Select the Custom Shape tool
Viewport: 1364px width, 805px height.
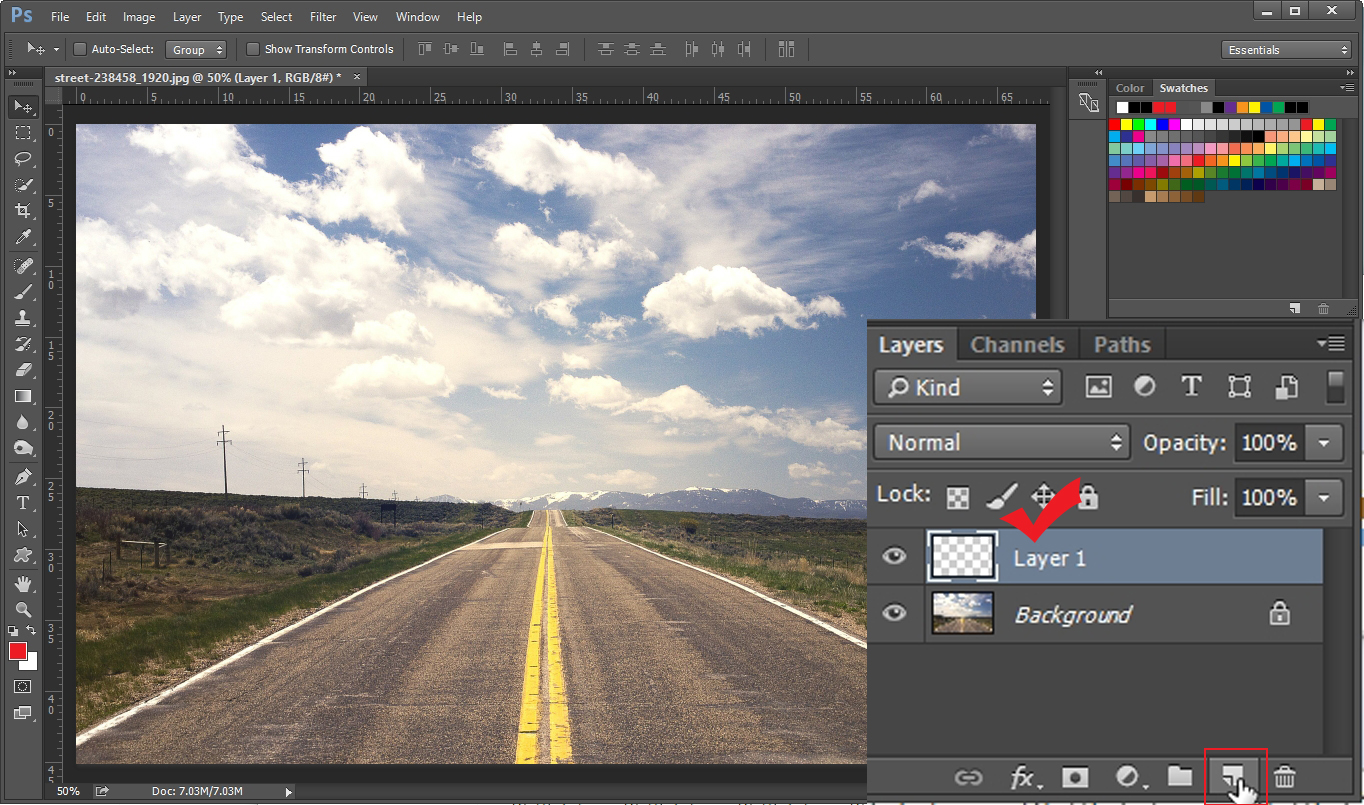point(23,555)
